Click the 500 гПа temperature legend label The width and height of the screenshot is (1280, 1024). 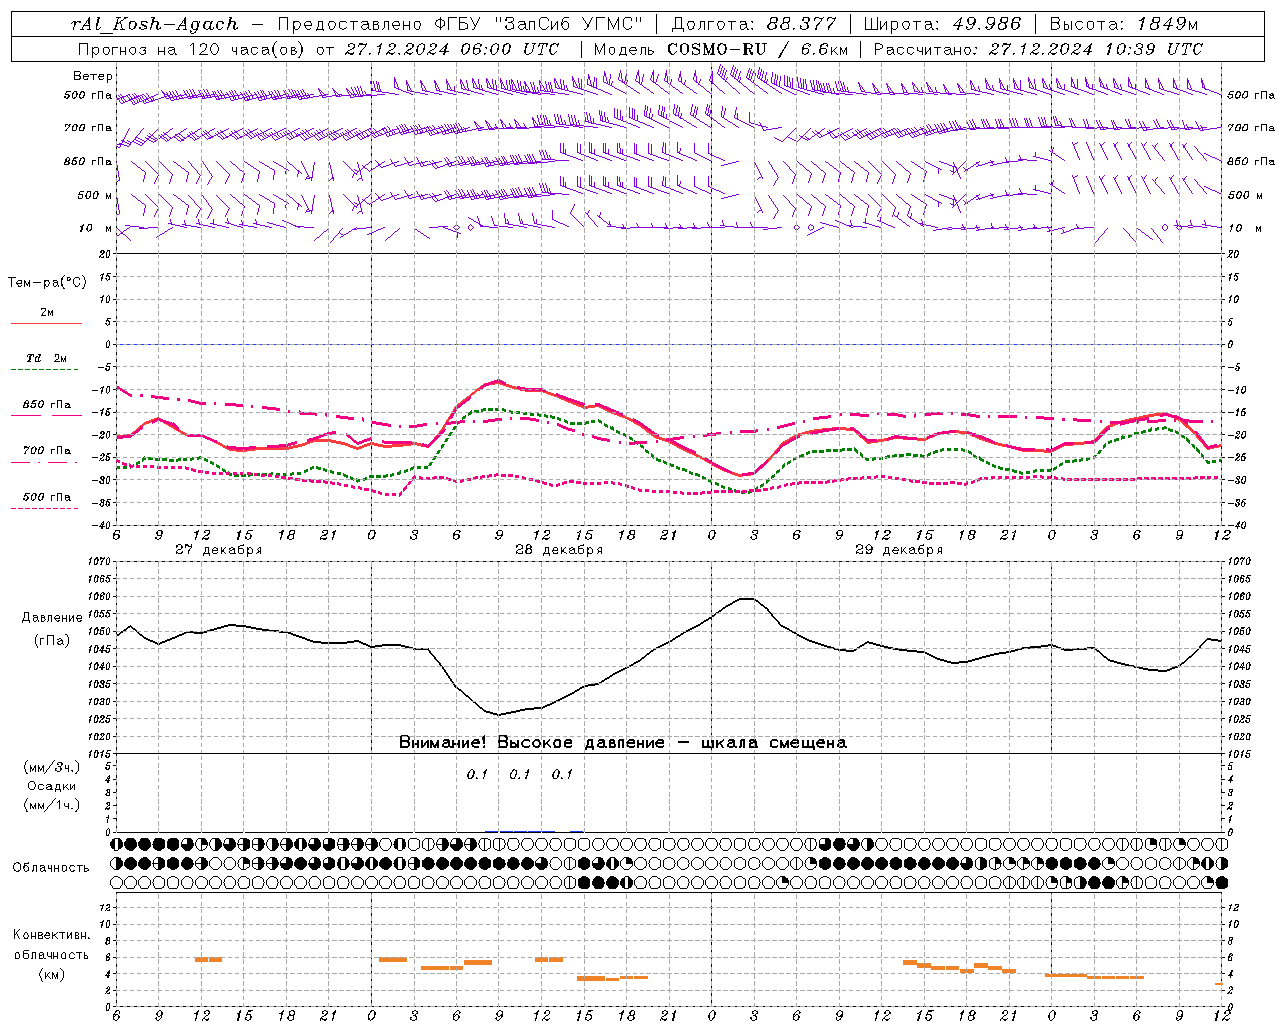47,497
